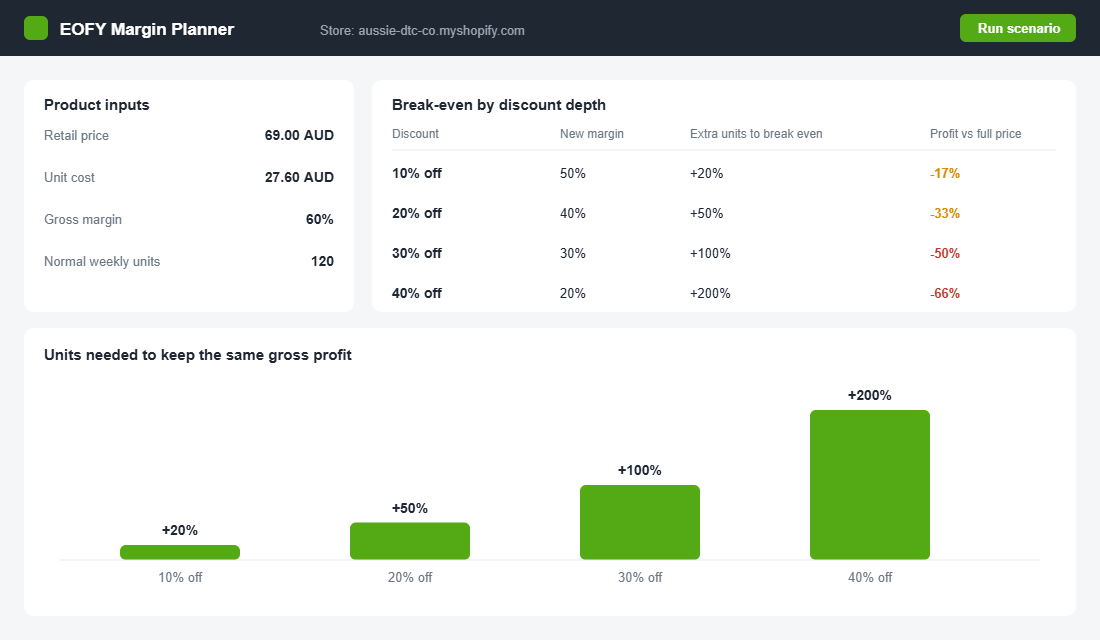Viewport: 1100px width, 640px height.
Task: Select the Normal weekly units value 120
Action: tap(322, 261)
